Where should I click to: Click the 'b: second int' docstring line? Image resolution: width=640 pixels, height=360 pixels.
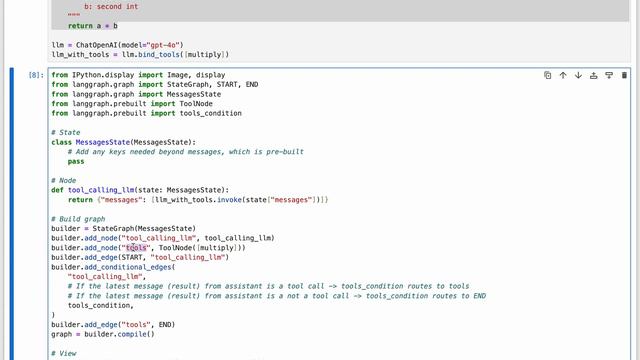point(111,7)
